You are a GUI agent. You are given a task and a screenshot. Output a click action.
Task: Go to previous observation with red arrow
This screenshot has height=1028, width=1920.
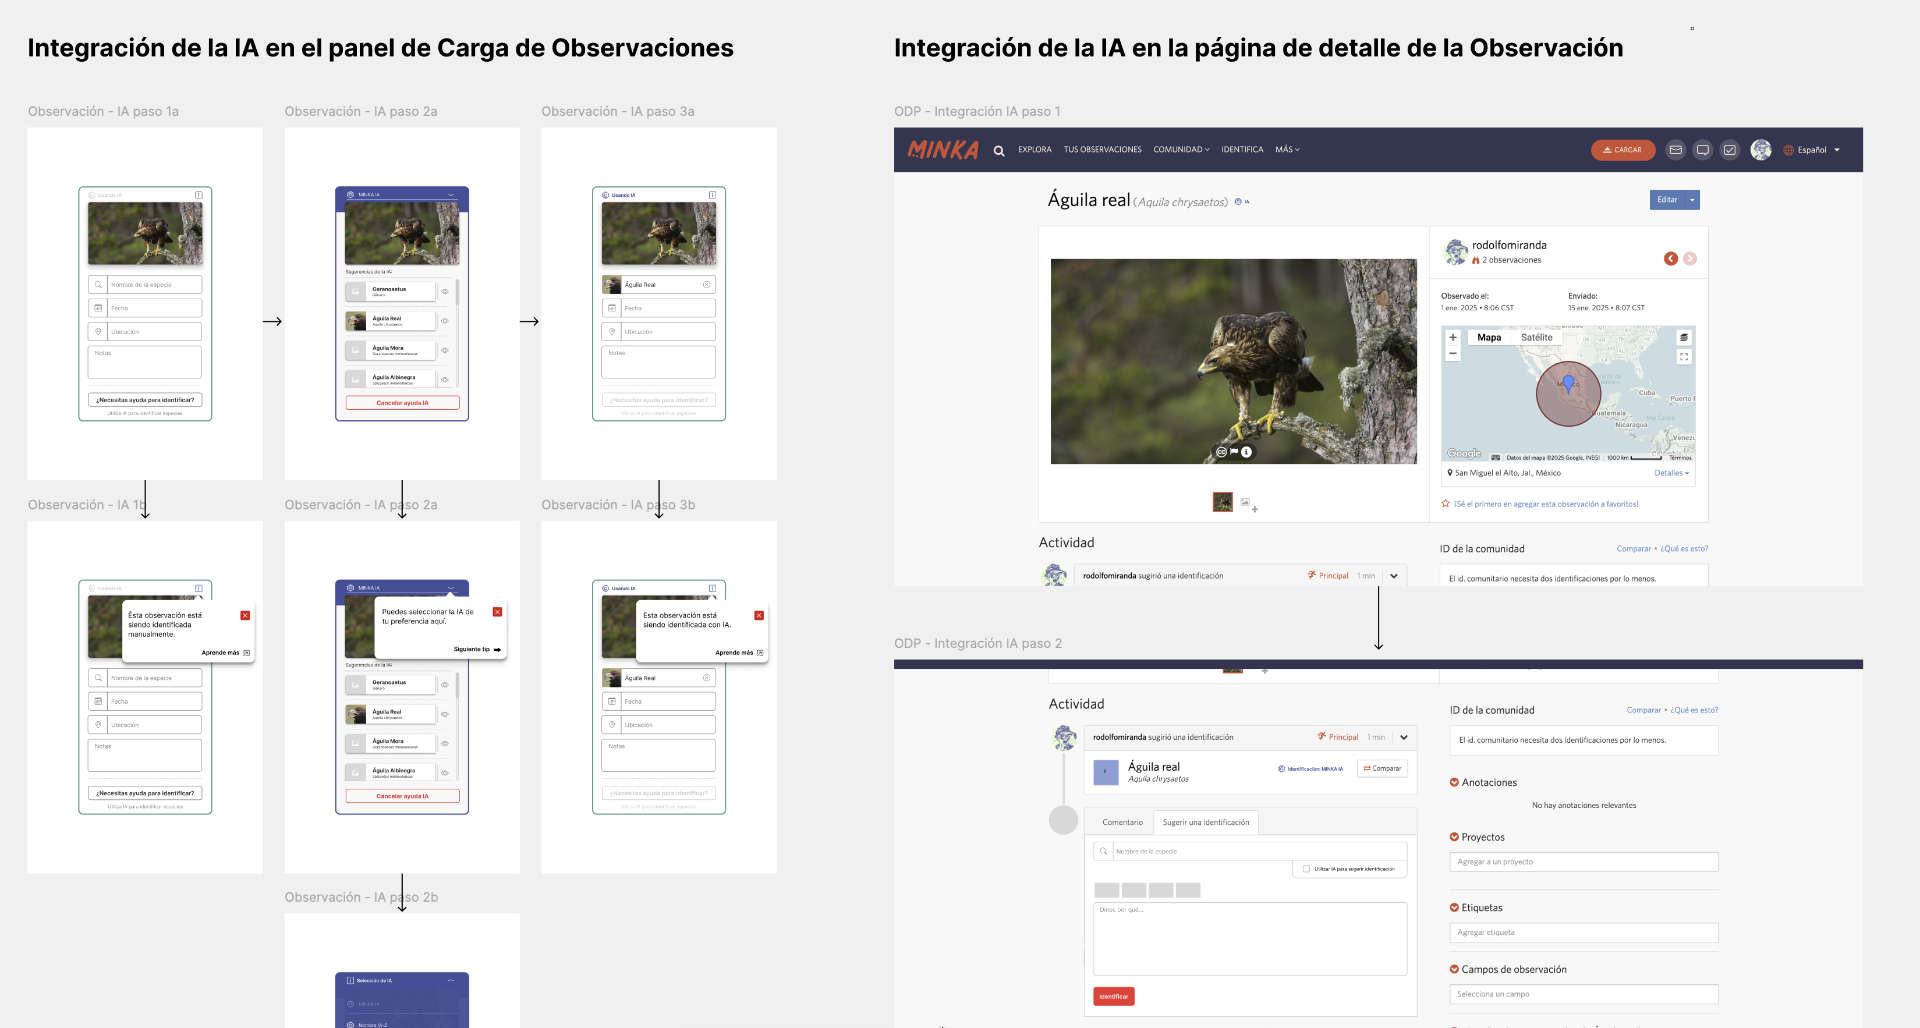pyautogui.click(x=1670, y=259)
